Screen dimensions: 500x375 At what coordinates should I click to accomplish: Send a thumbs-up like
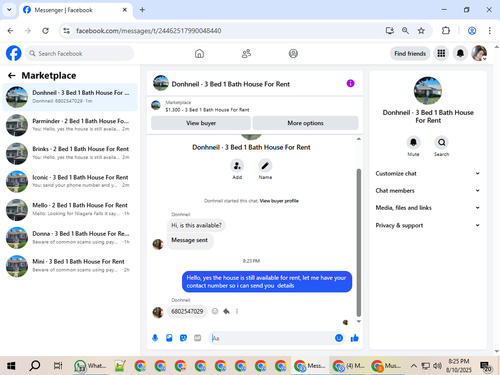tap(354, 338)
